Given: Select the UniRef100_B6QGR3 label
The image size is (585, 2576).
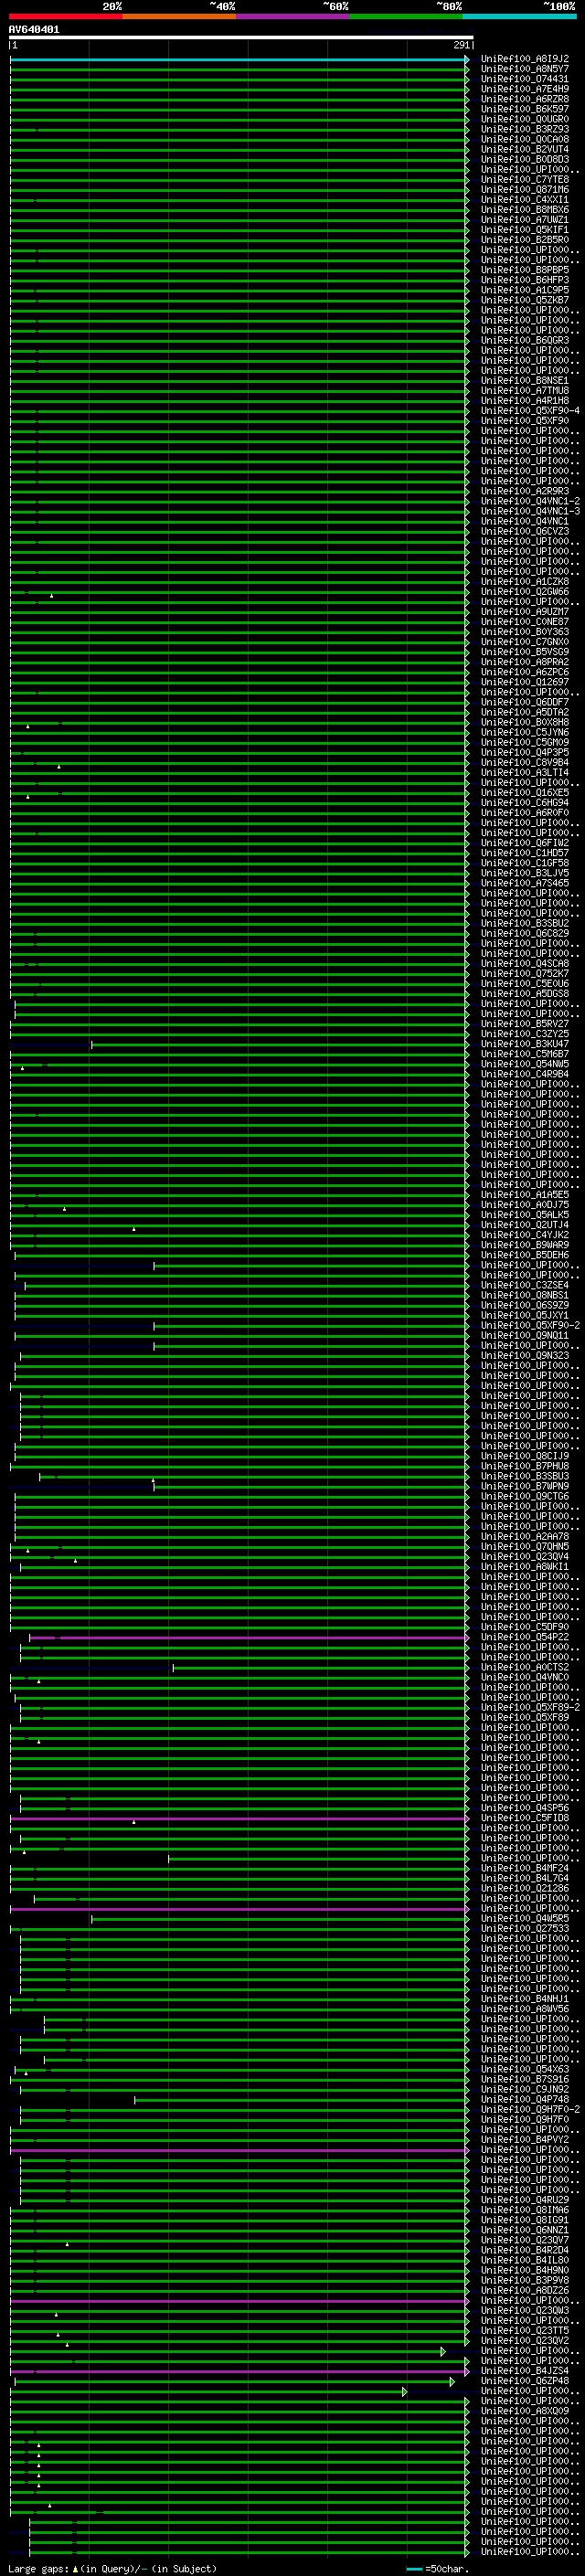Looking at the screenshot, I should 525,340.
